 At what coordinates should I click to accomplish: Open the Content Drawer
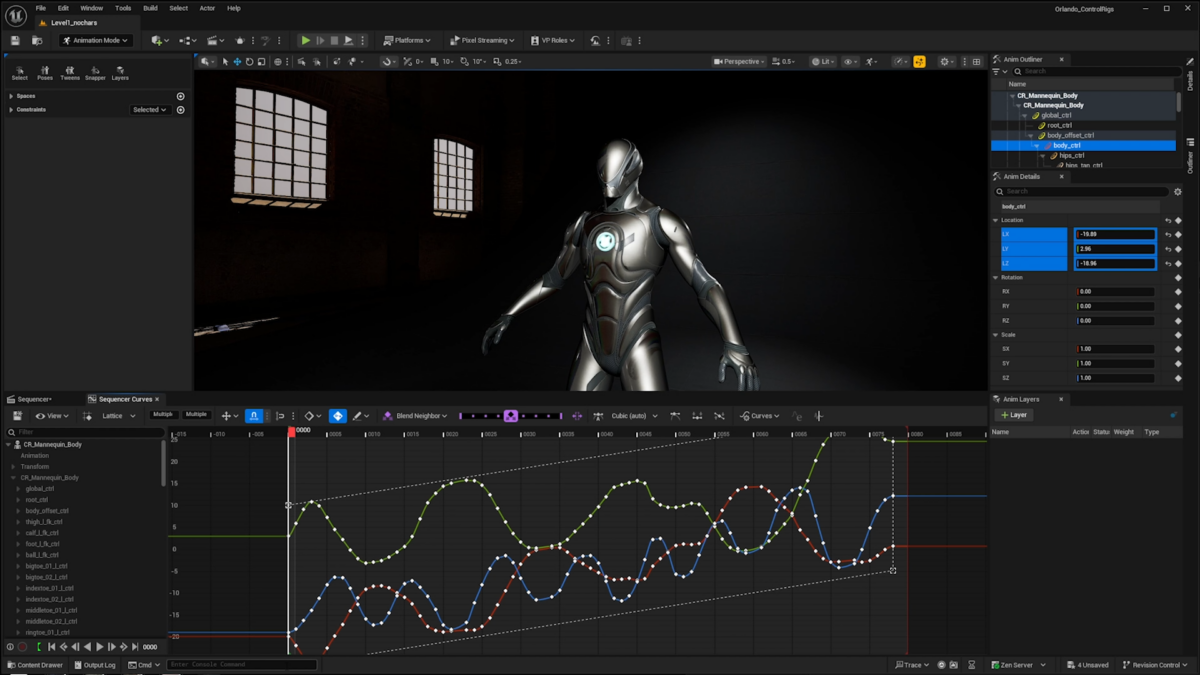[x=35, y=665]
